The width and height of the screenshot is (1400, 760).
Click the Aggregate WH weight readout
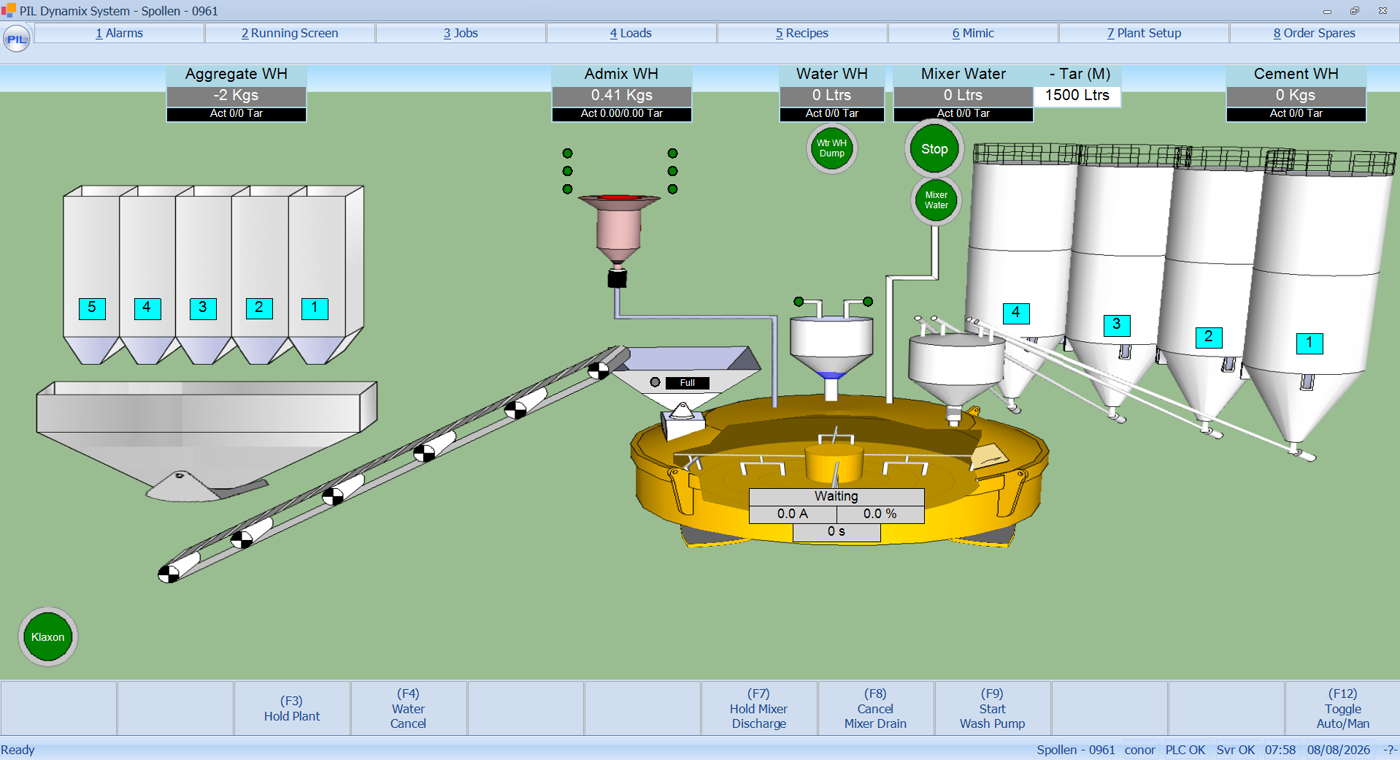(x=236, y=95)
